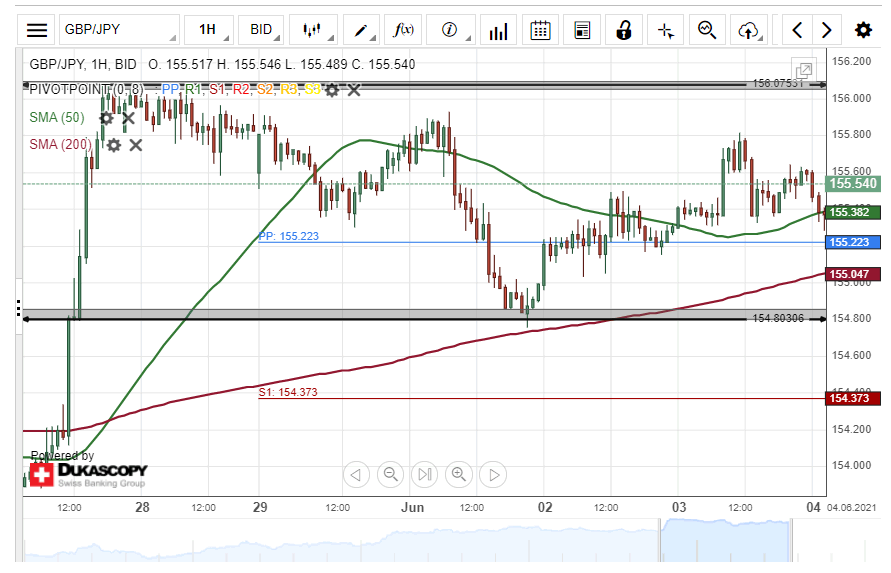
Task: Open the candlestick chart type selector
Action: coord(314,30)
